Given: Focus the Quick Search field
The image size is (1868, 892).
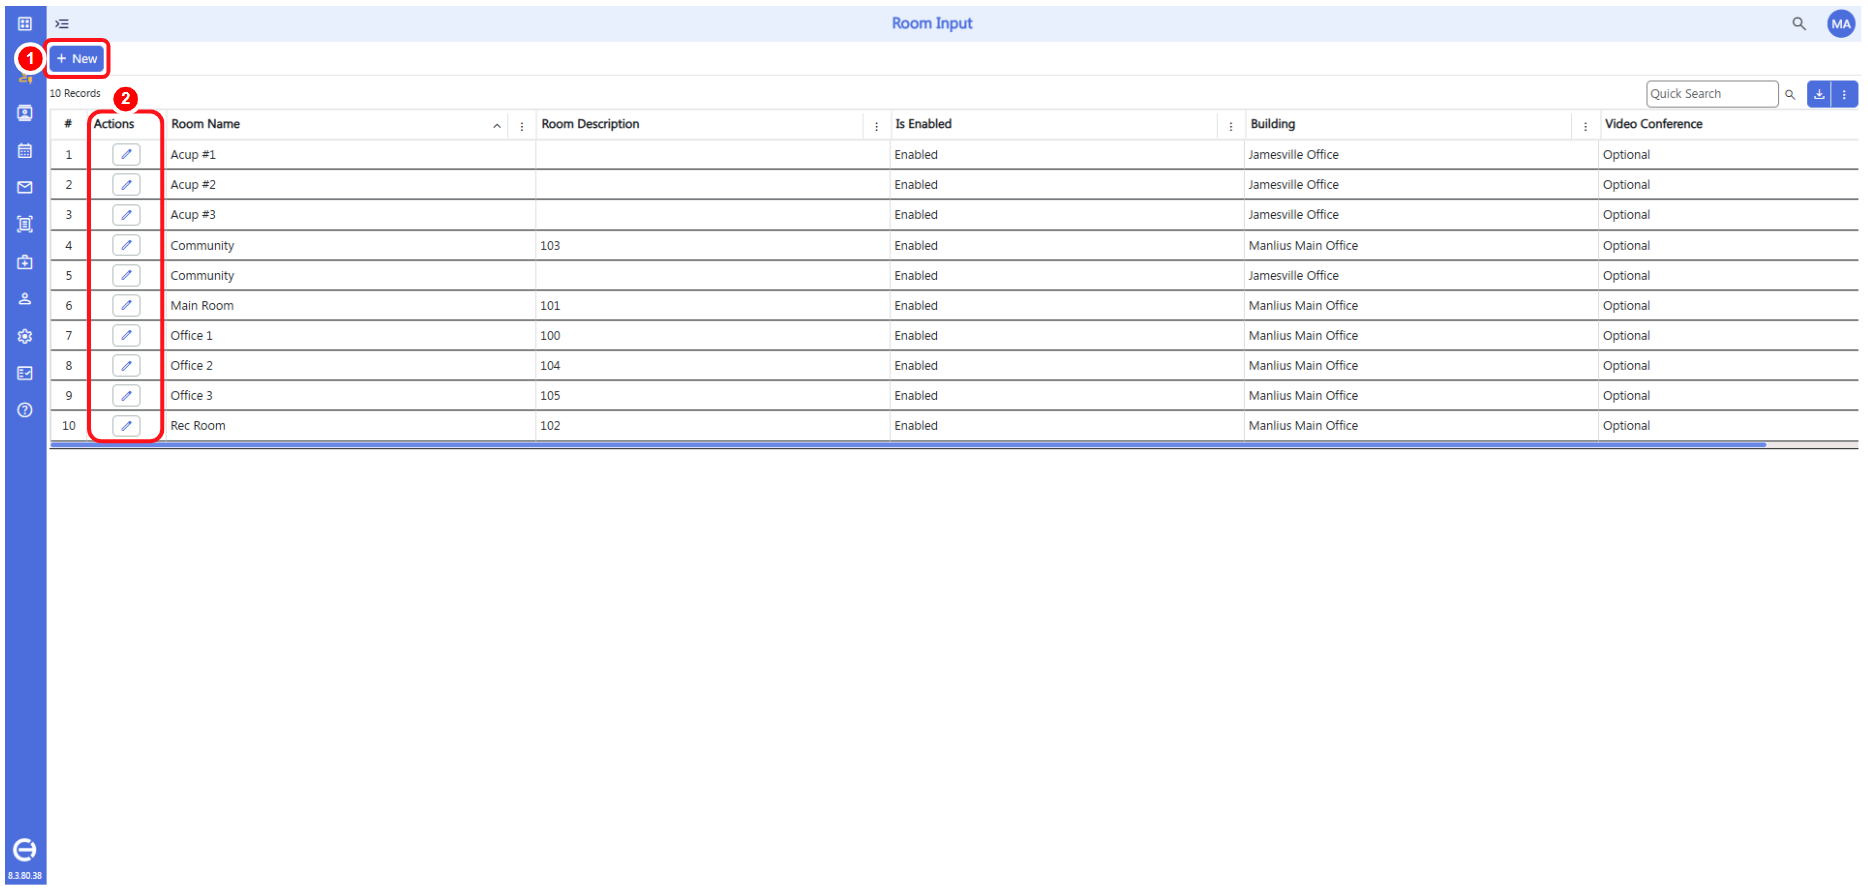Looking at the screenshot, I should (x=1712, y=94).
